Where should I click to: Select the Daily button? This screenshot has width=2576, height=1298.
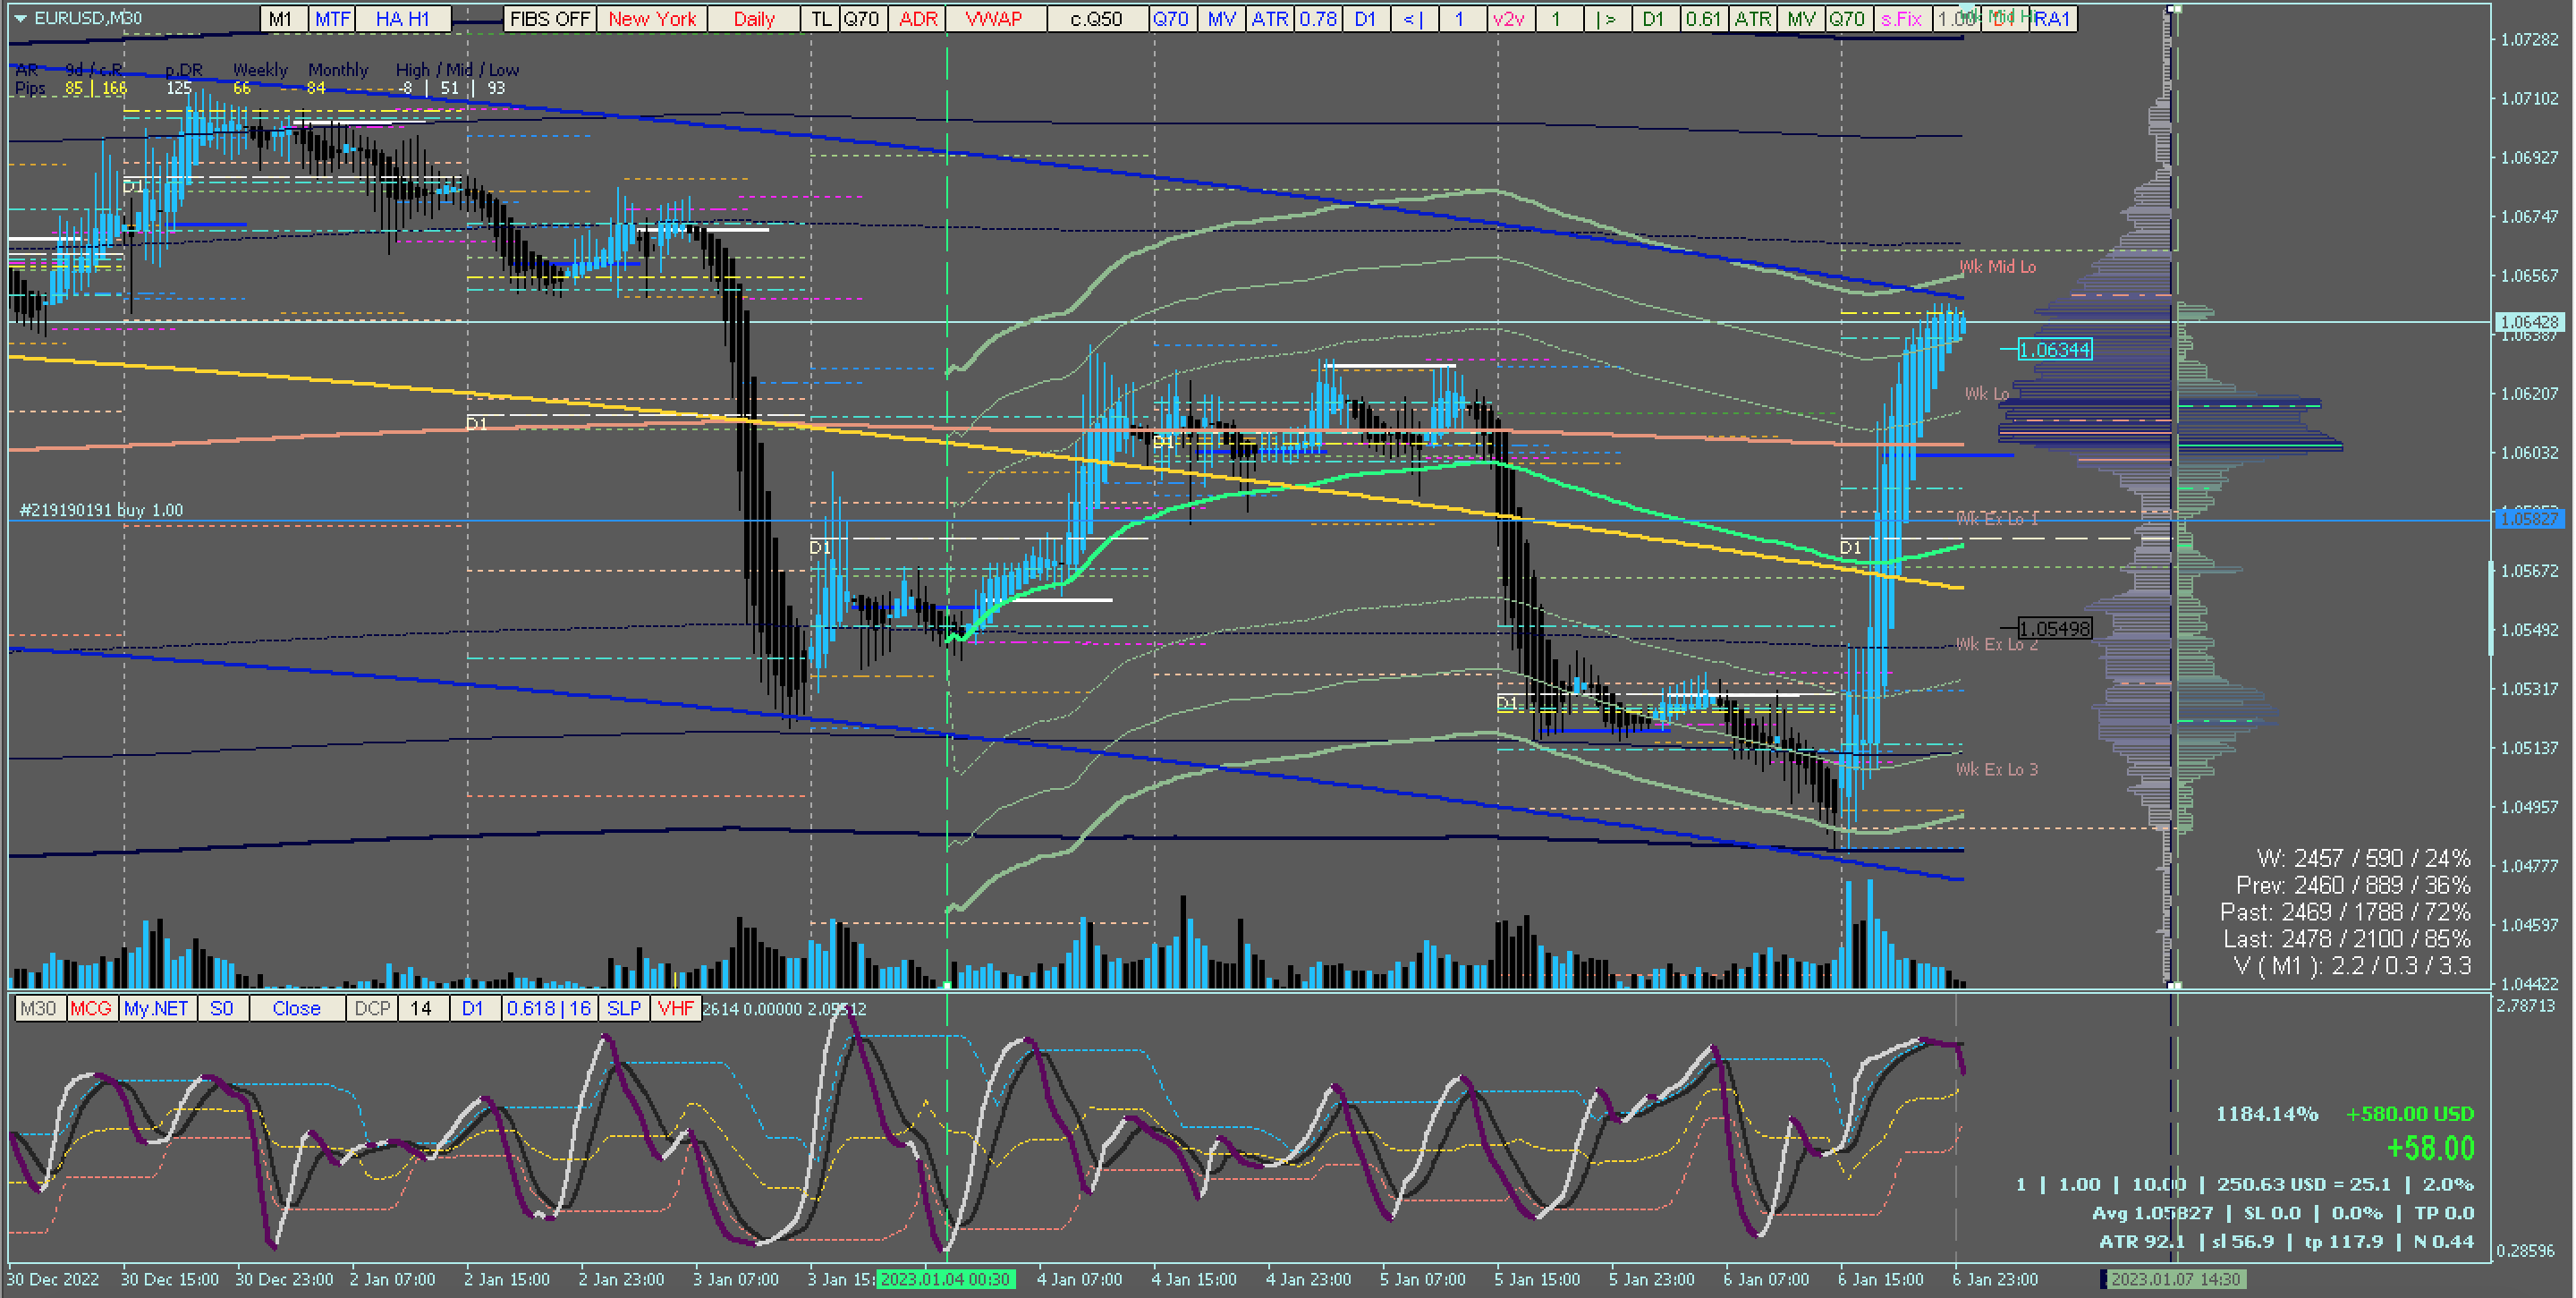point(753,19)
